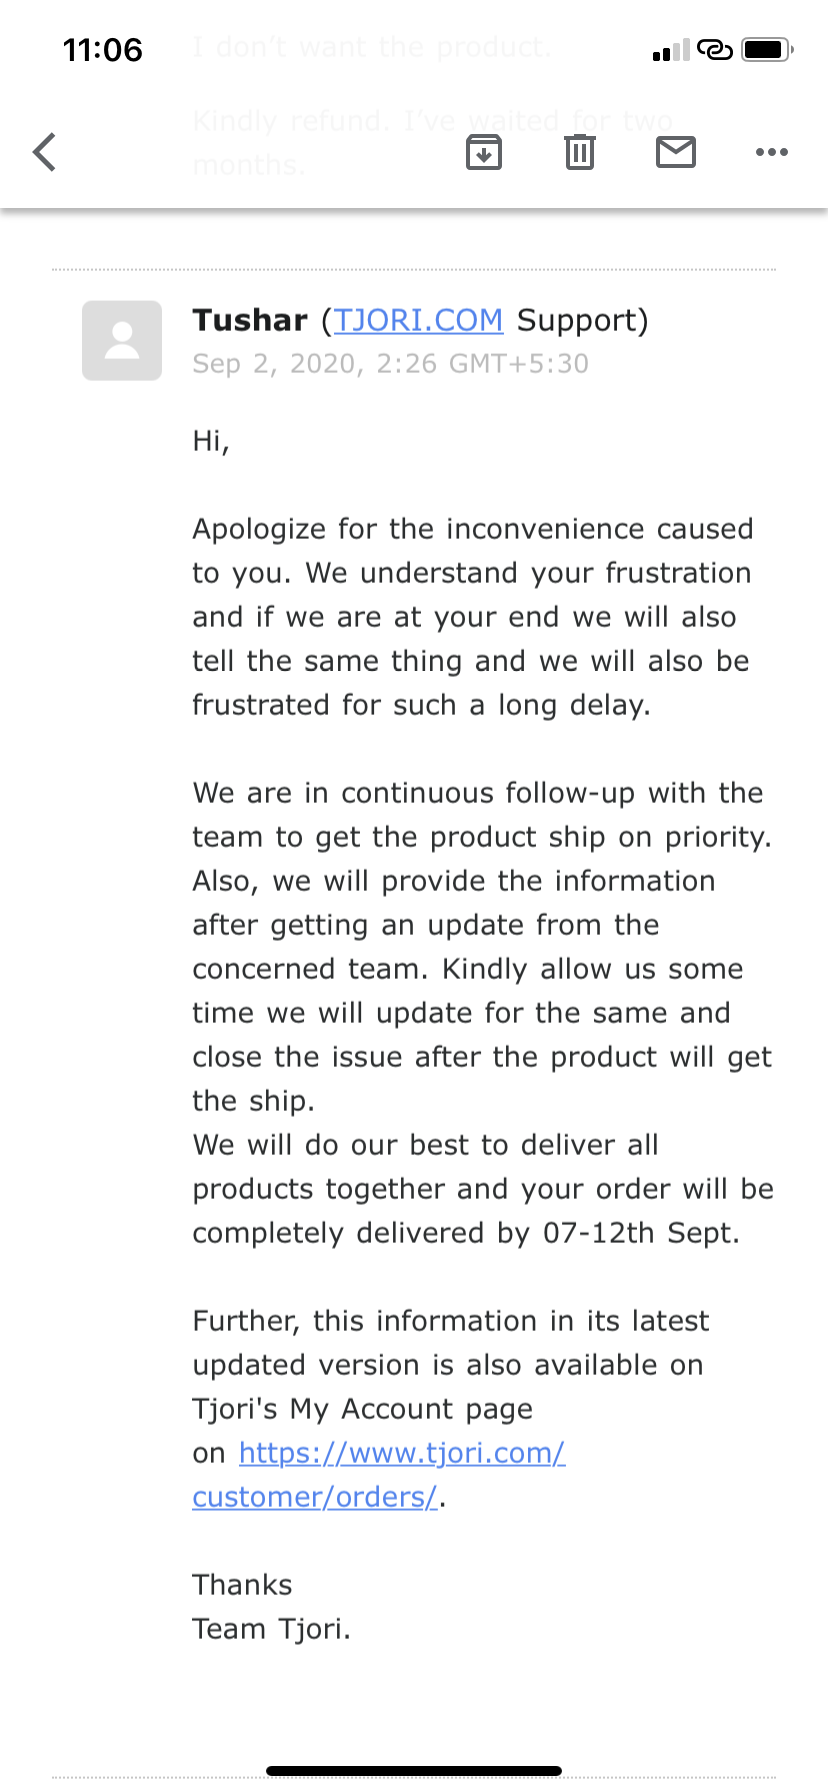The width and height of the screenshot is (828, 1792).
Task: Open the TJORI.COM link in the sender name
Action: (x=418, y=320)
